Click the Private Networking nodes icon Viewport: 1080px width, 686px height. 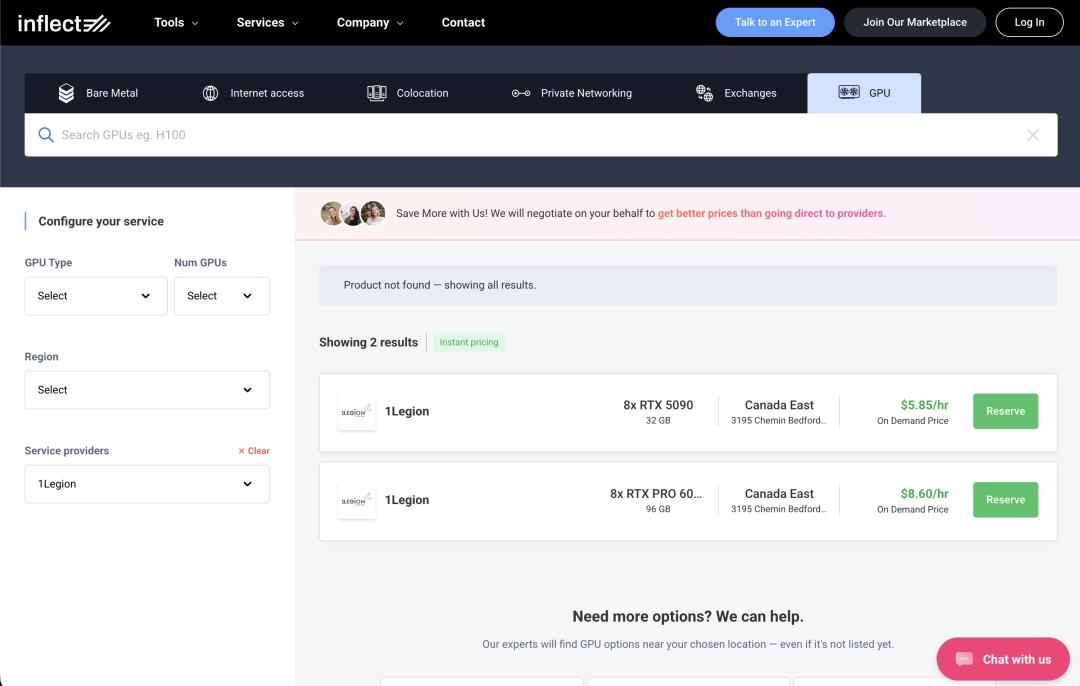click(521, 93)
